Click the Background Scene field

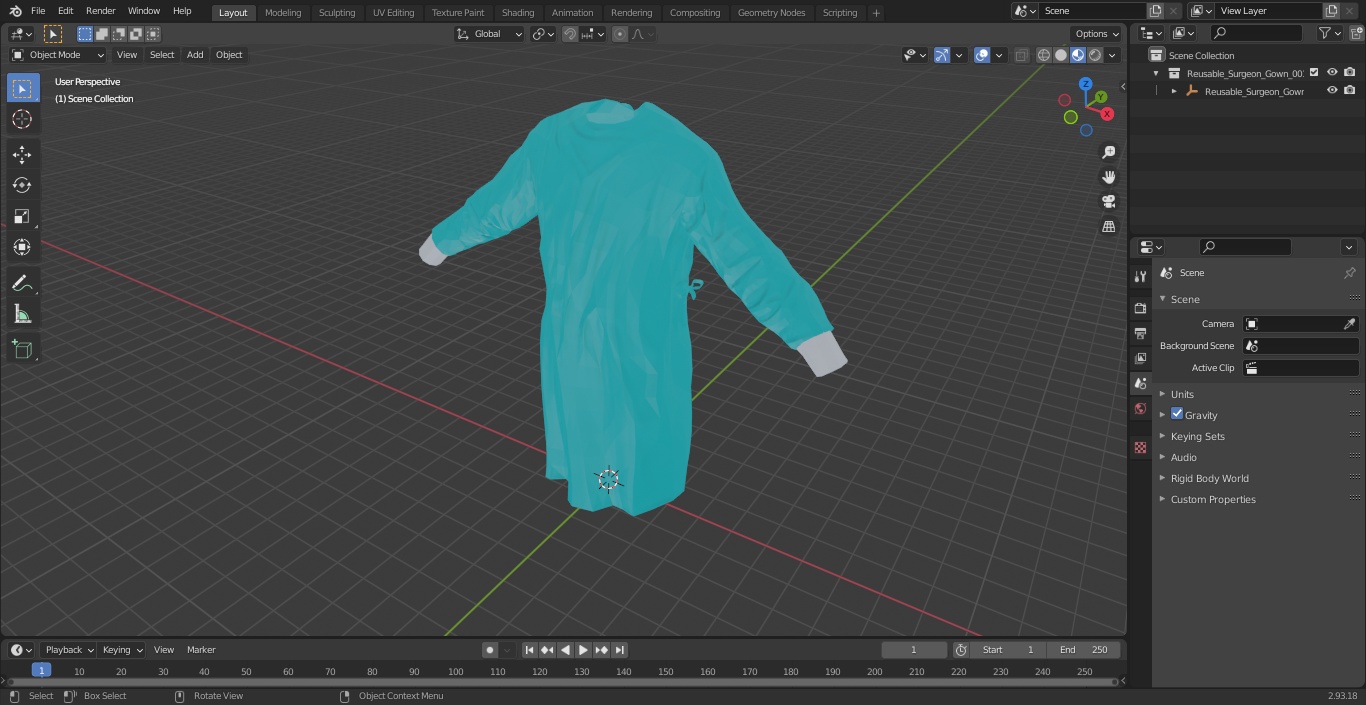(x=1300, y=346)
